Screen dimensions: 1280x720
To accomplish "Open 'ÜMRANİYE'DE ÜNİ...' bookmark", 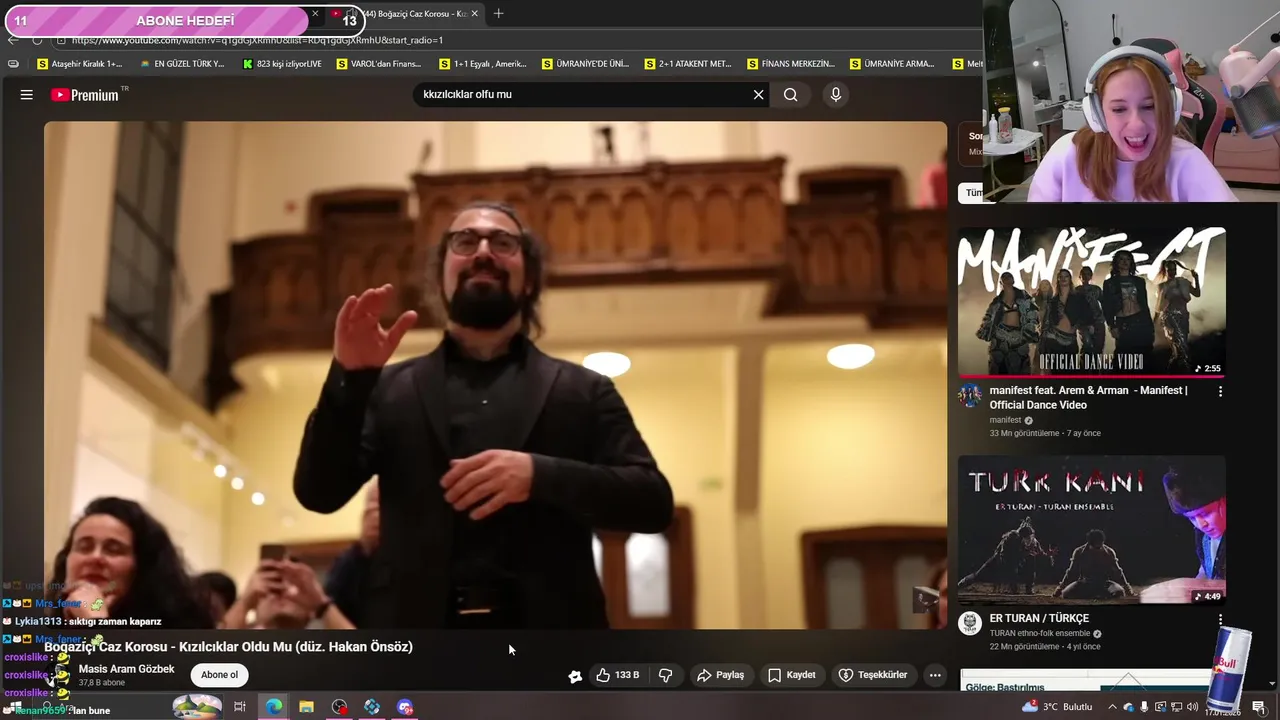I will pos(585,64).
